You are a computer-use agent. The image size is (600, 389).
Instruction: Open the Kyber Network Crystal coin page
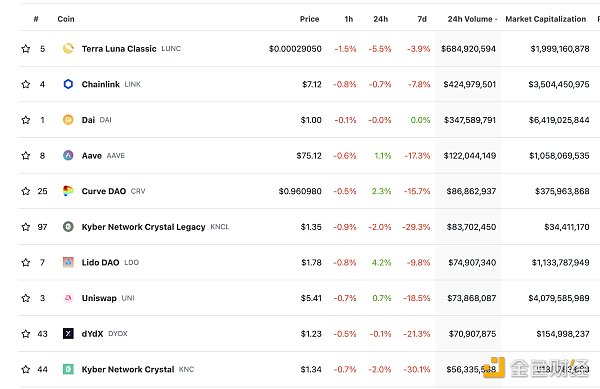pos(128,369)
